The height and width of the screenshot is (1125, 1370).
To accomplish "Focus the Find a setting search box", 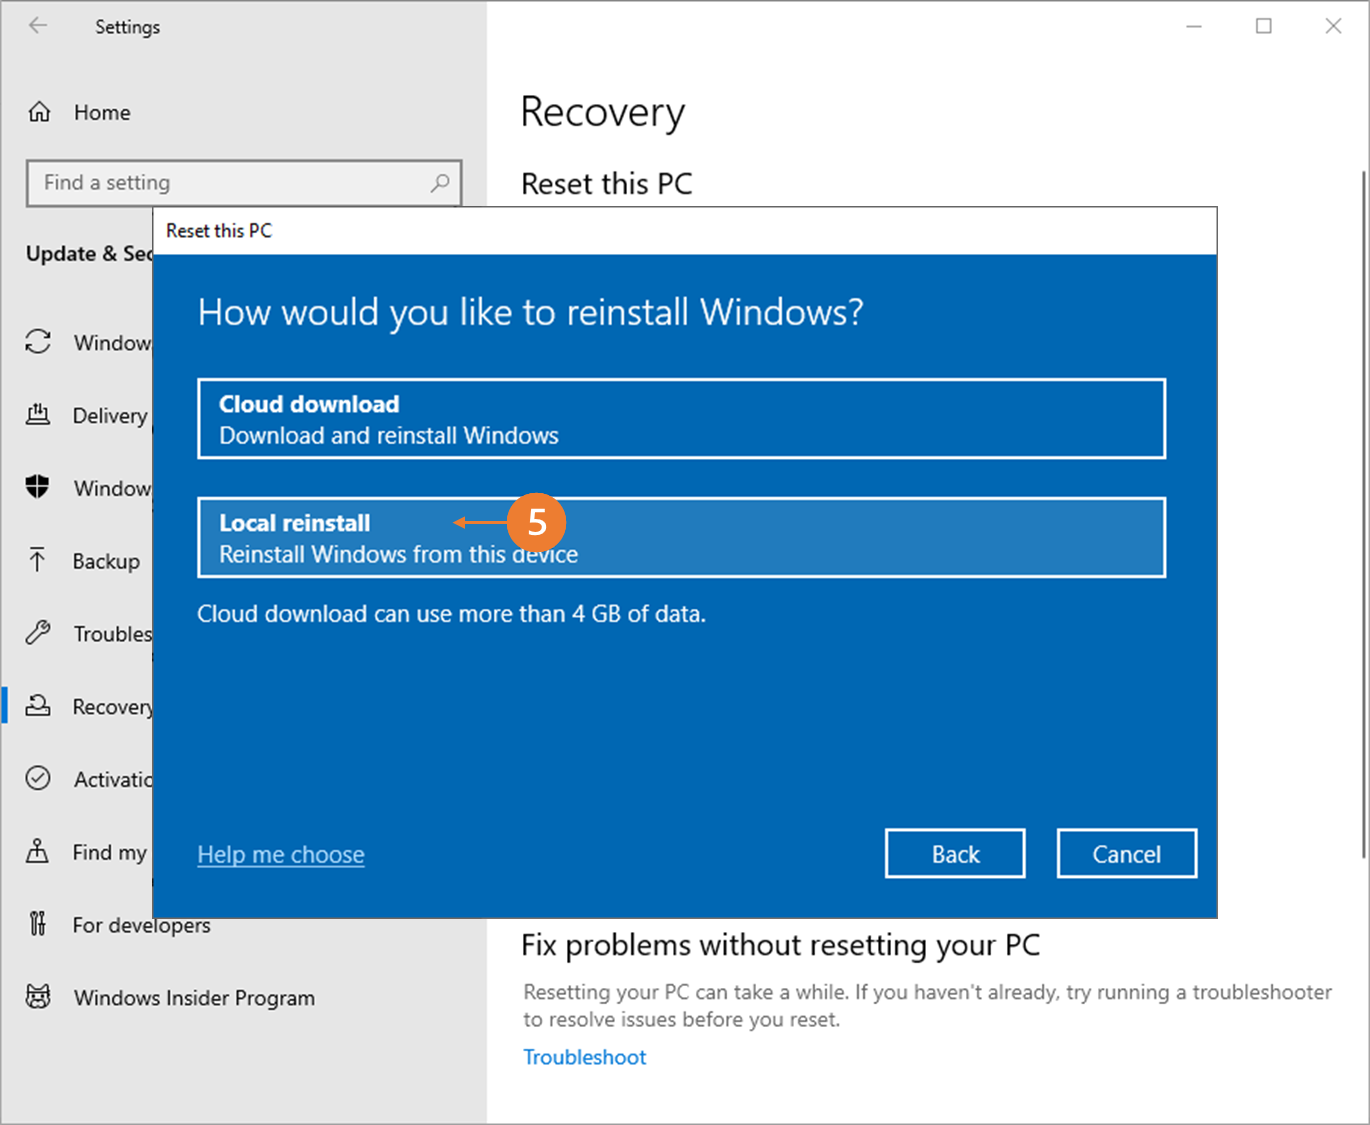I will [x=244, y=183].
